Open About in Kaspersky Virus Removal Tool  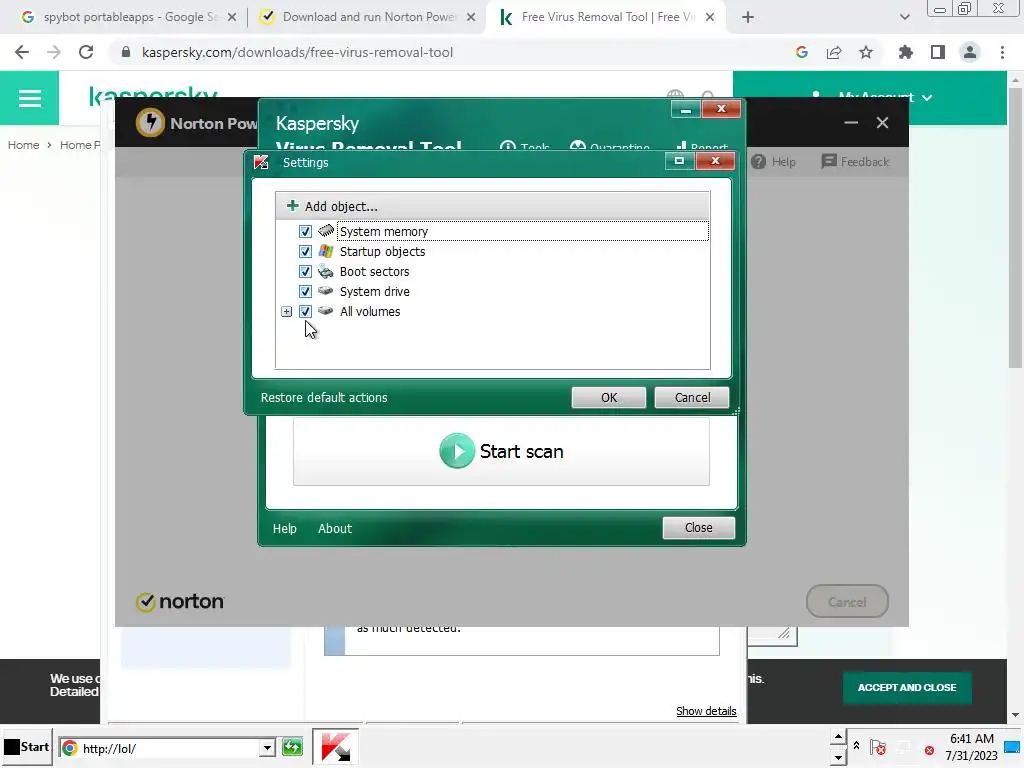click(335, 528)
